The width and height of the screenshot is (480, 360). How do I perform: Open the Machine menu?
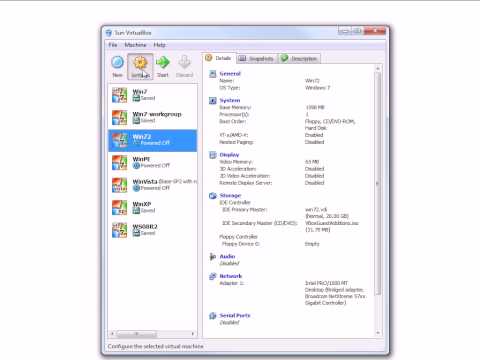135,45
